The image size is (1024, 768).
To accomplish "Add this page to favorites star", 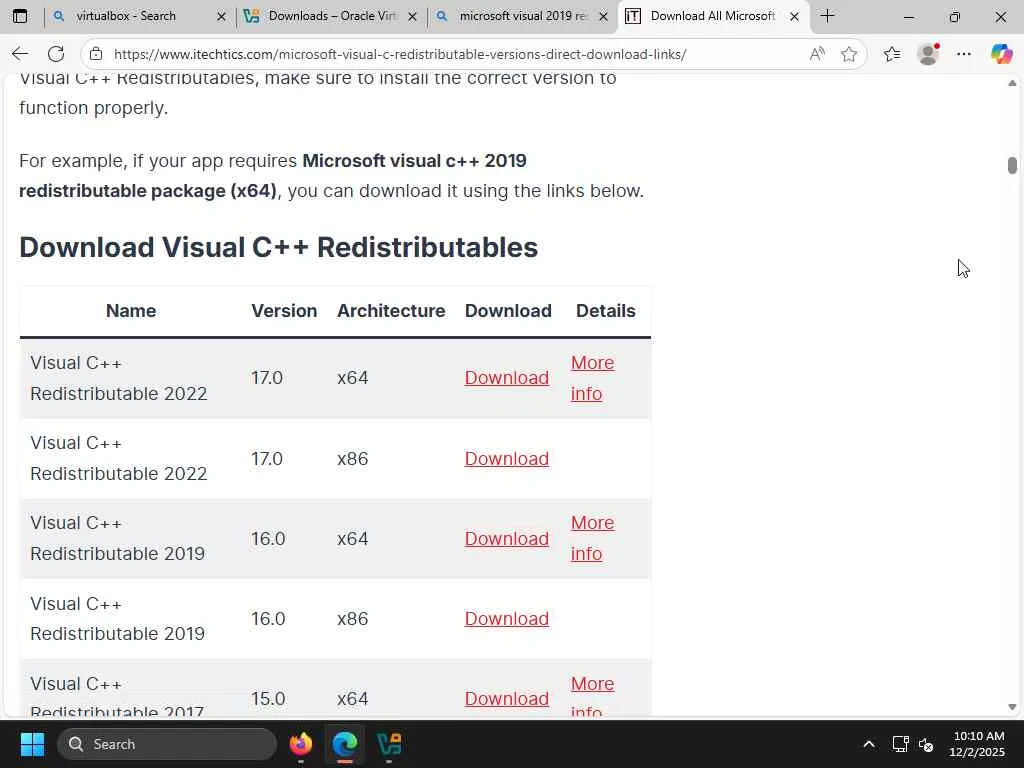I will pyautogui.click(x=849, y=54).
